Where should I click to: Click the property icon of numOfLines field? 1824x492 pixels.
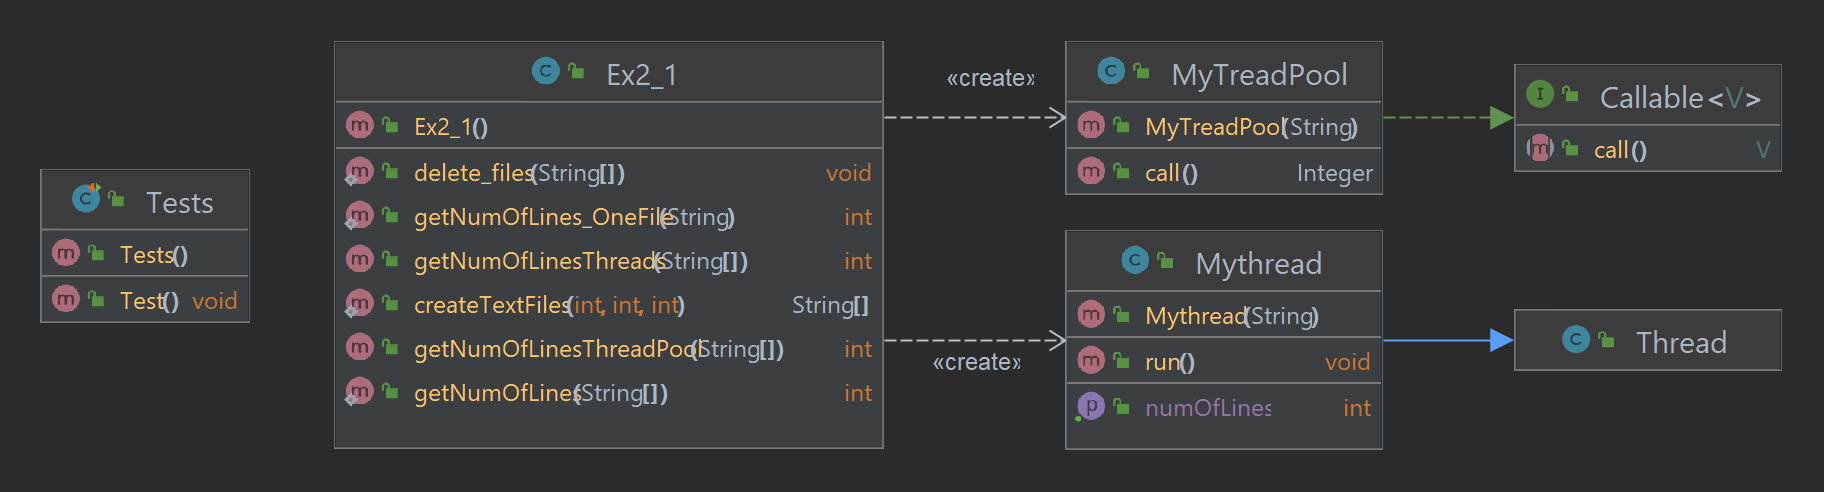tap(1091, 406)
